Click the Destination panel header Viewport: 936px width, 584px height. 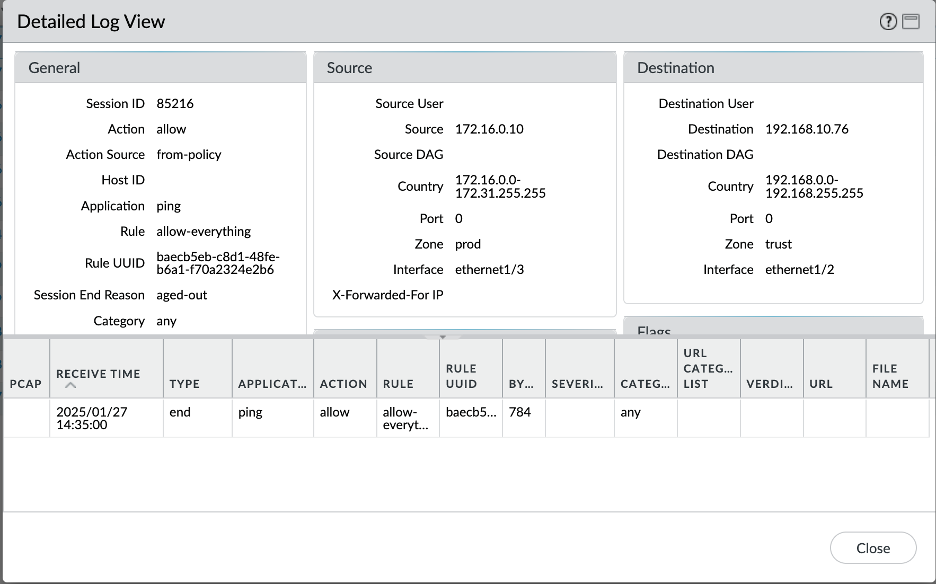pos(773,67)
